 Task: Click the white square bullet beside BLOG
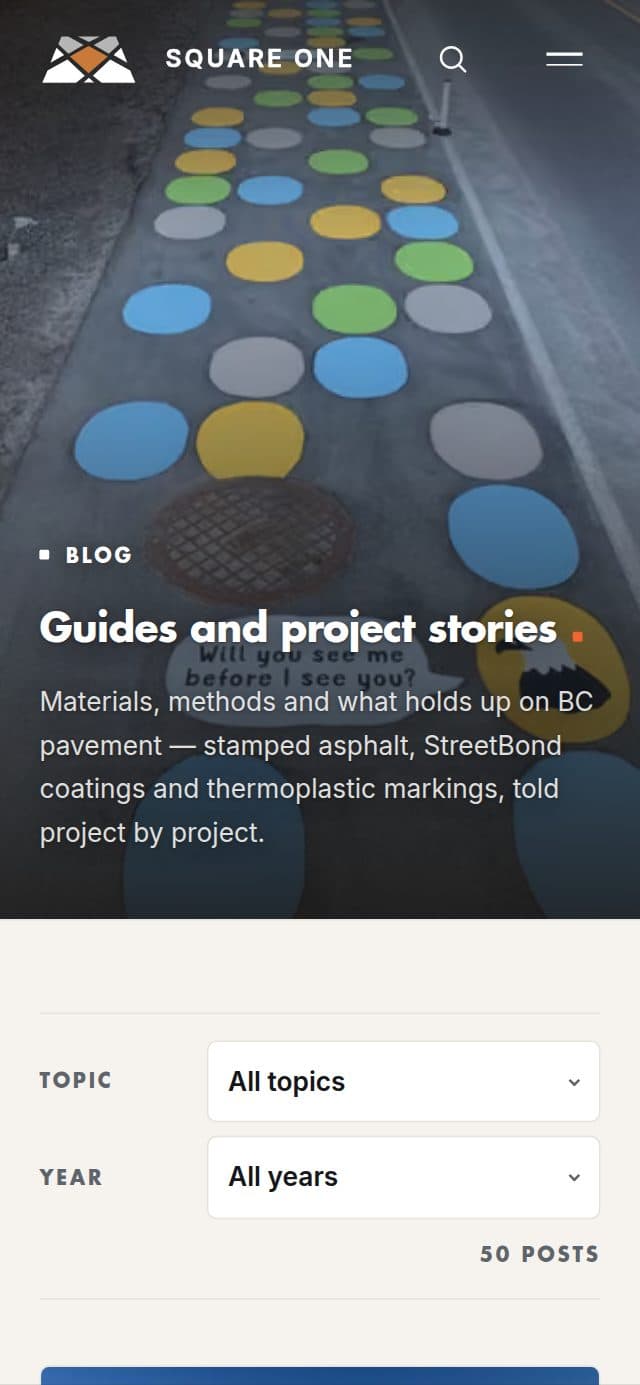click(x=45, y=554)
